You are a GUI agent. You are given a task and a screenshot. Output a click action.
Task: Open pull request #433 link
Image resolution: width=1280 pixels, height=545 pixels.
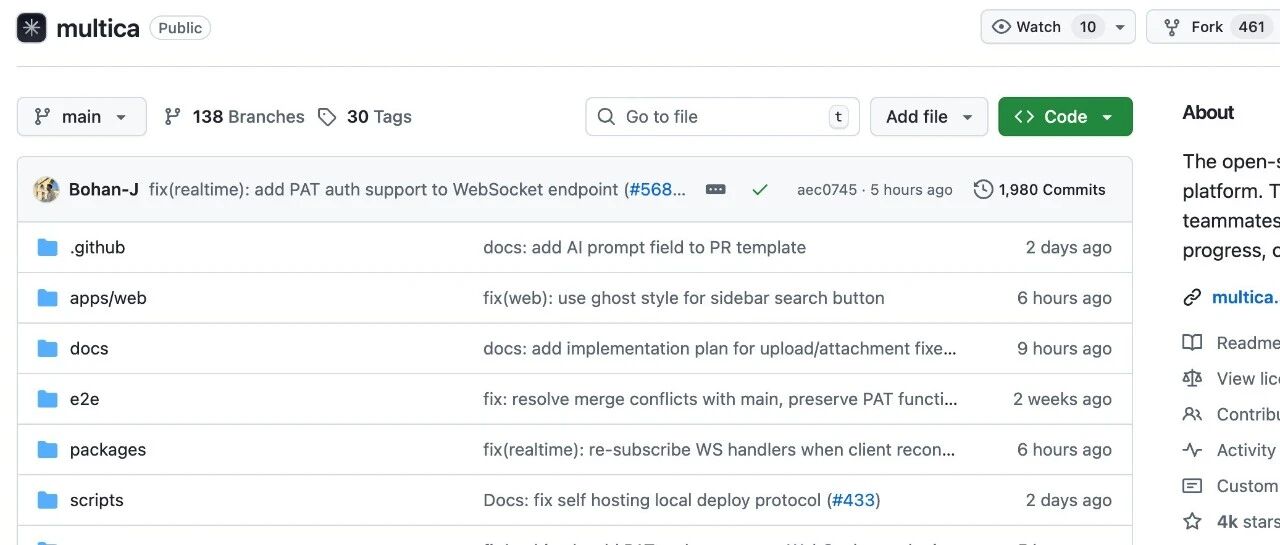[853, 500]
